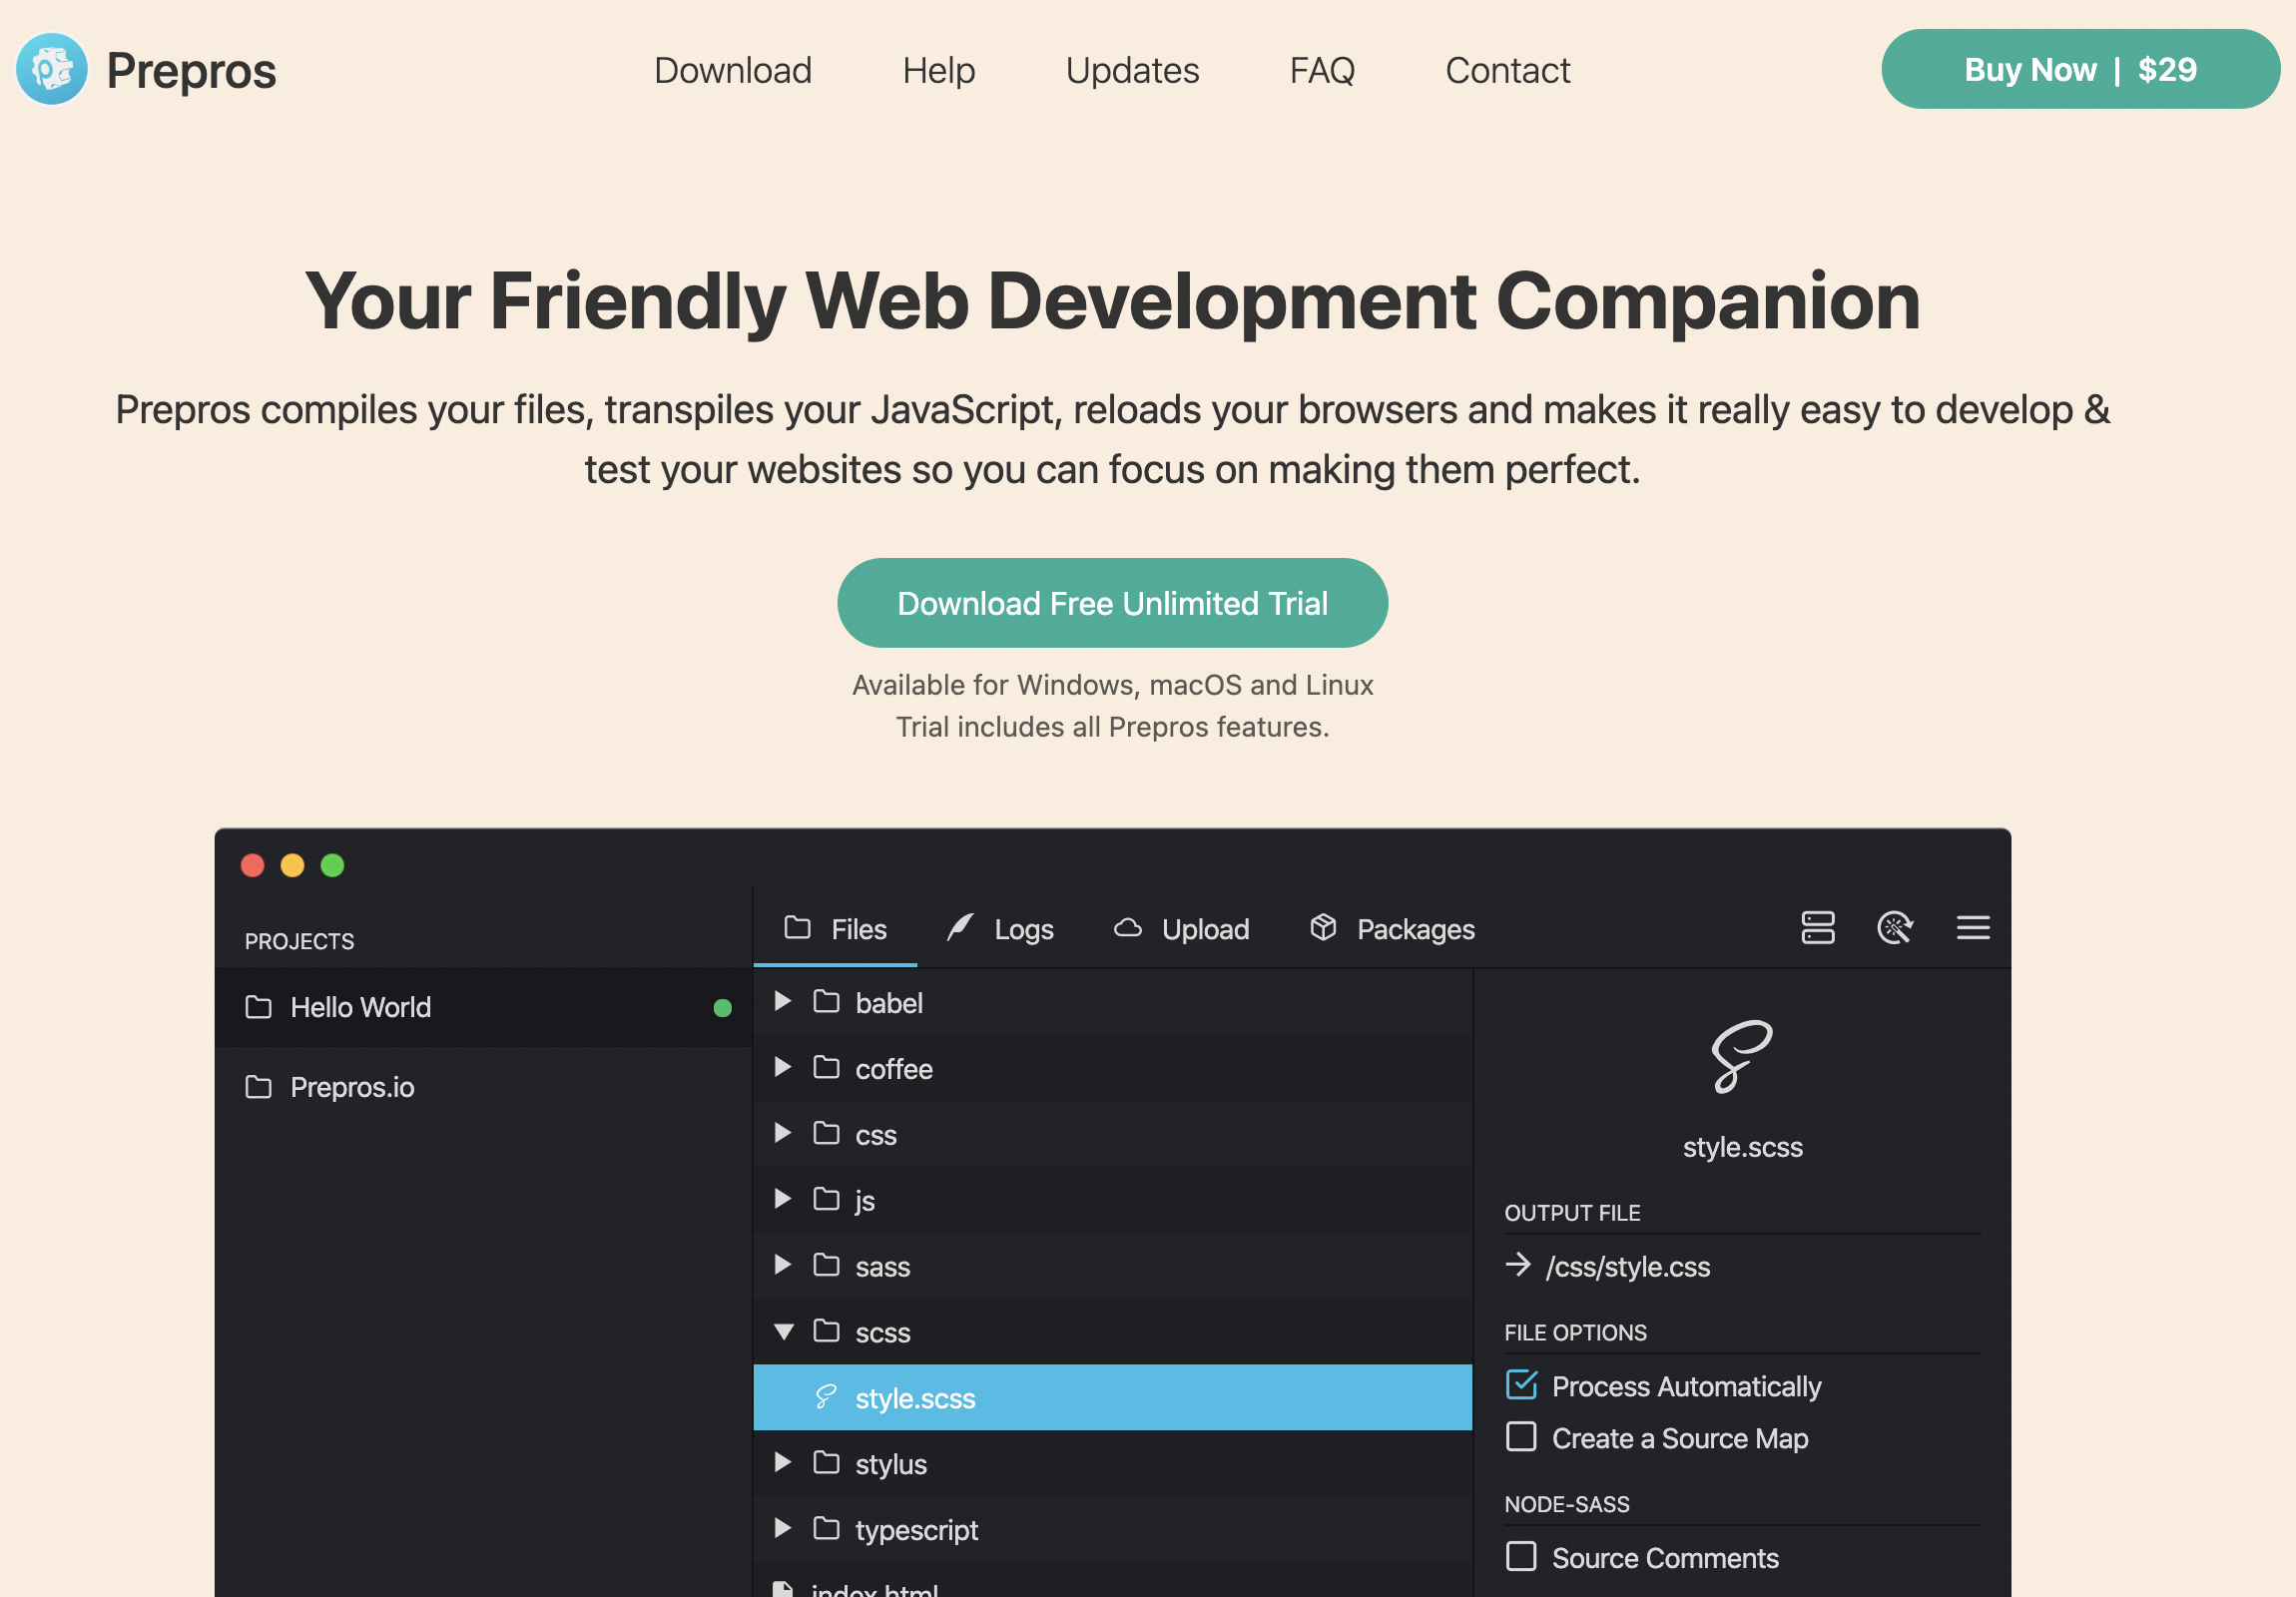Open the hamburger menu icon
The height and width of the screenshot is (1597, 2296).
tap(1972, 928)
